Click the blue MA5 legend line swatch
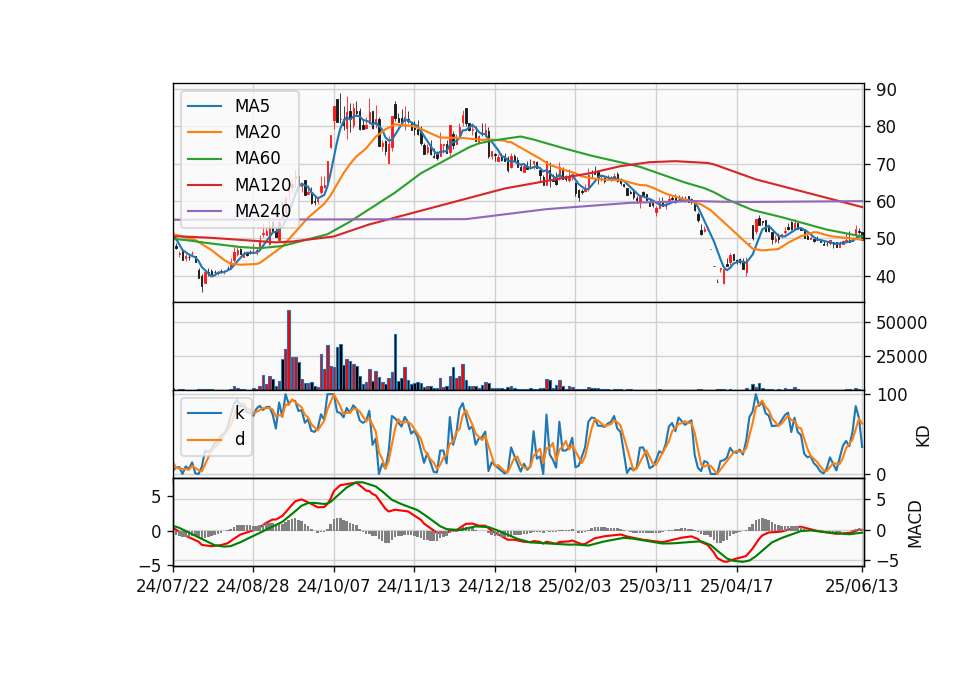The height and width of the screenshot is (690, 960). 204,107
